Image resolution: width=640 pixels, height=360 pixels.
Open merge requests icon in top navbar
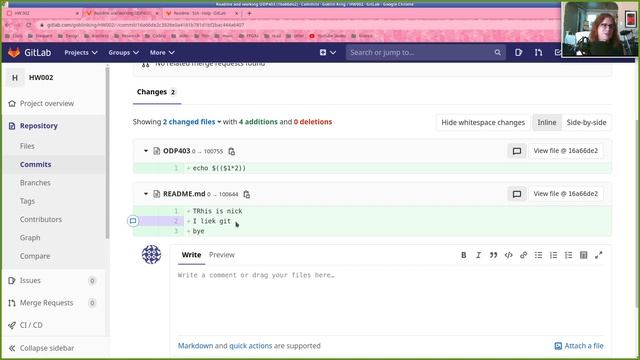tap(538, 53)
